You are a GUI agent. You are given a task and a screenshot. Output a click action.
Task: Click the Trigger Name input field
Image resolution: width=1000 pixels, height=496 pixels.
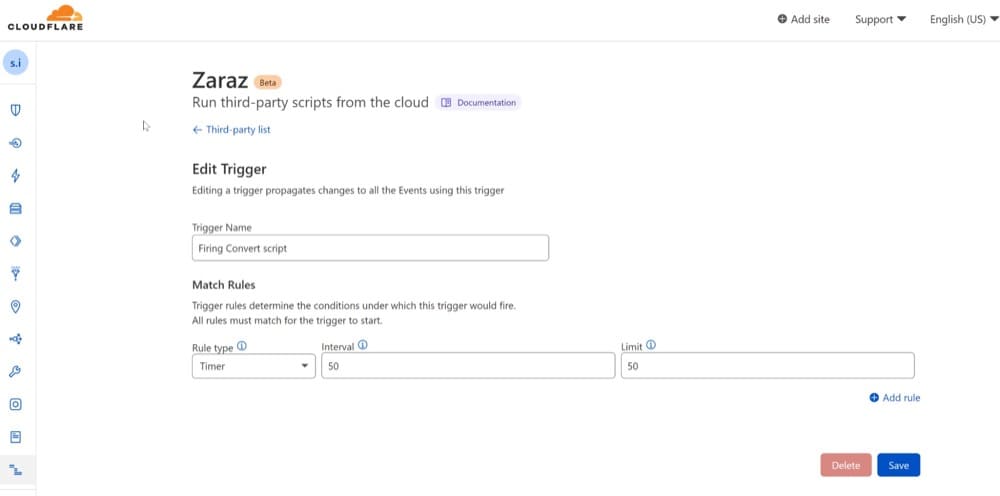coord(371,248)
